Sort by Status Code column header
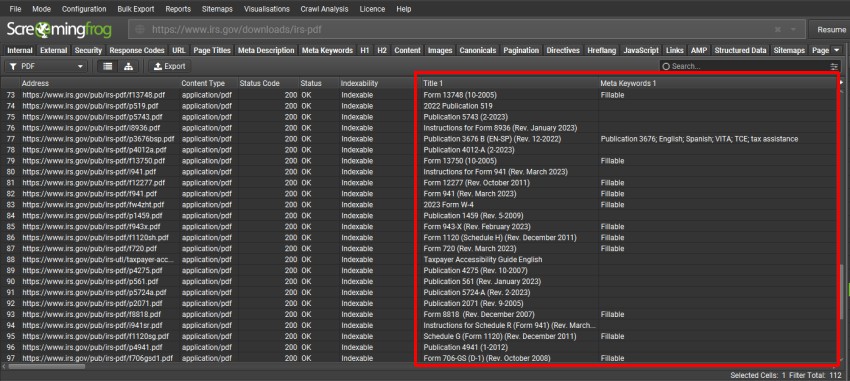This screenshot has height=381, width=850. (x=268, y=83)
